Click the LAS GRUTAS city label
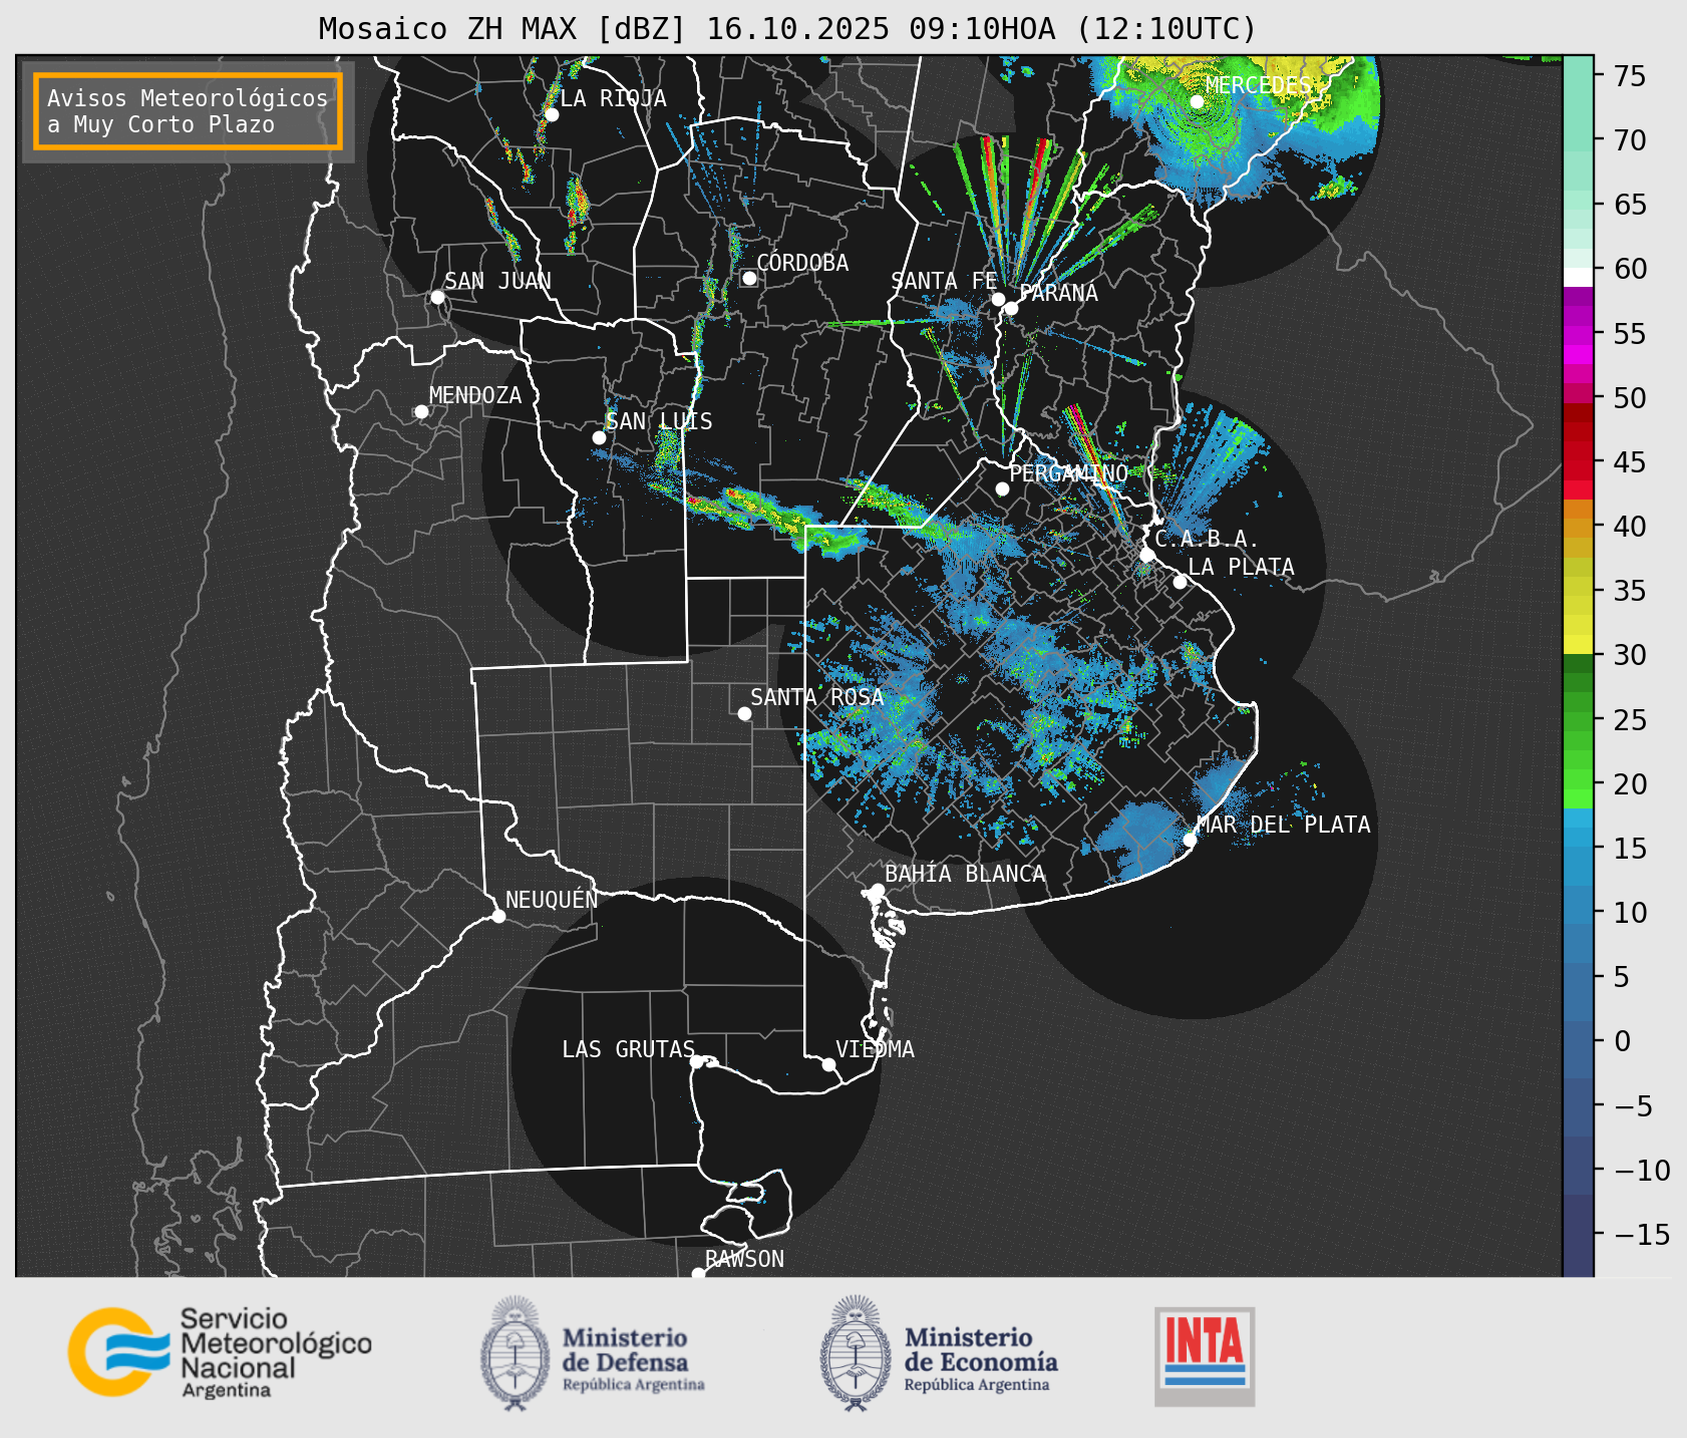The width and height of the screenshot is (1687, 1438). pyautogui.click(x=628, y=1049)
